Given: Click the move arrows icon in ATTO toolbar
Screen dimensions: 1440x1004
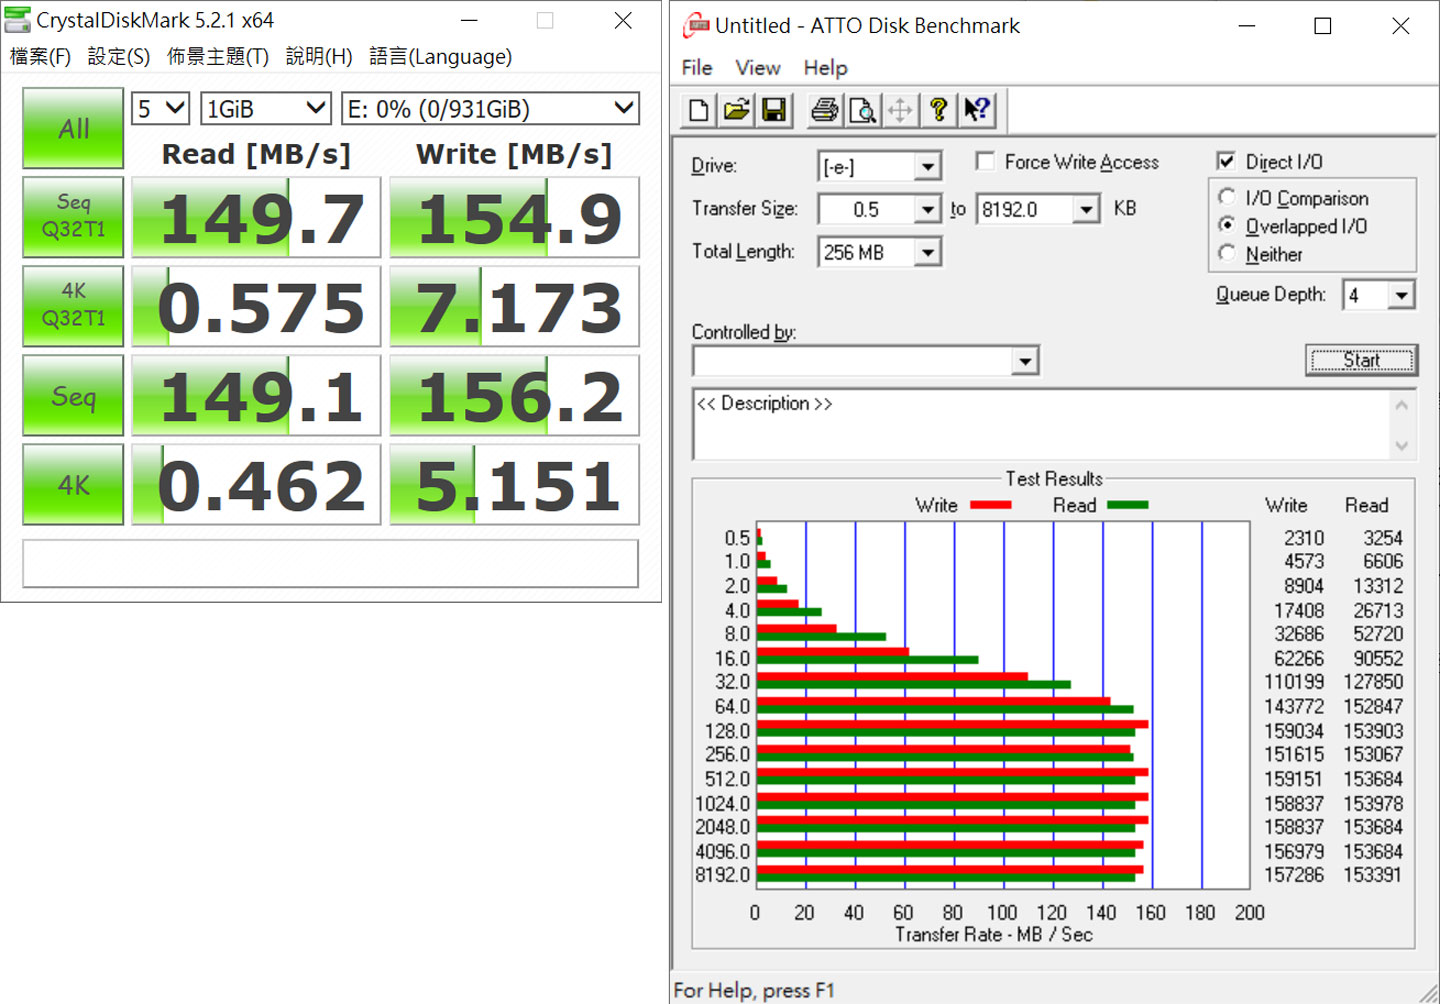Looking at the screenshot, I should pos(900,110).
